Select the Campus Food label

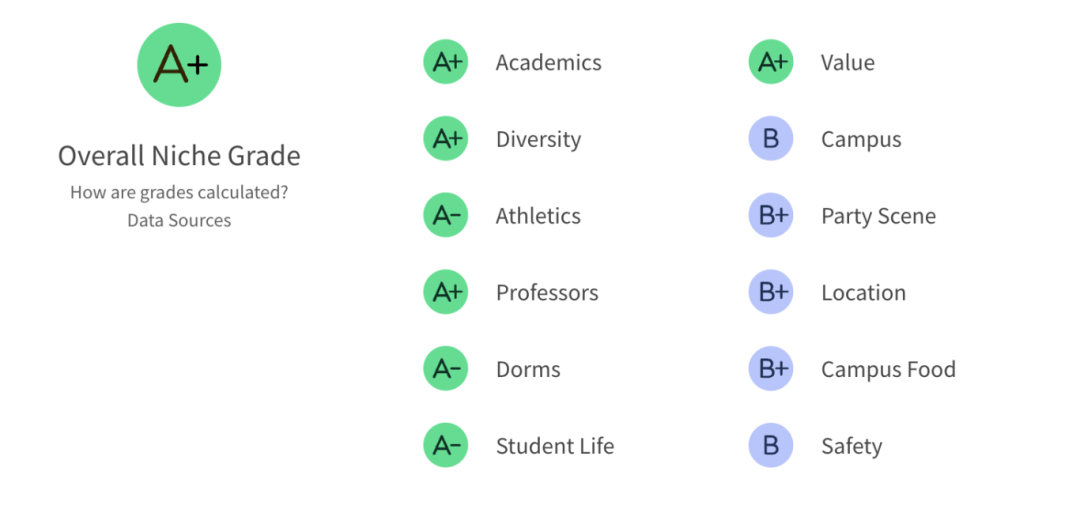click(x=888, y=369)
